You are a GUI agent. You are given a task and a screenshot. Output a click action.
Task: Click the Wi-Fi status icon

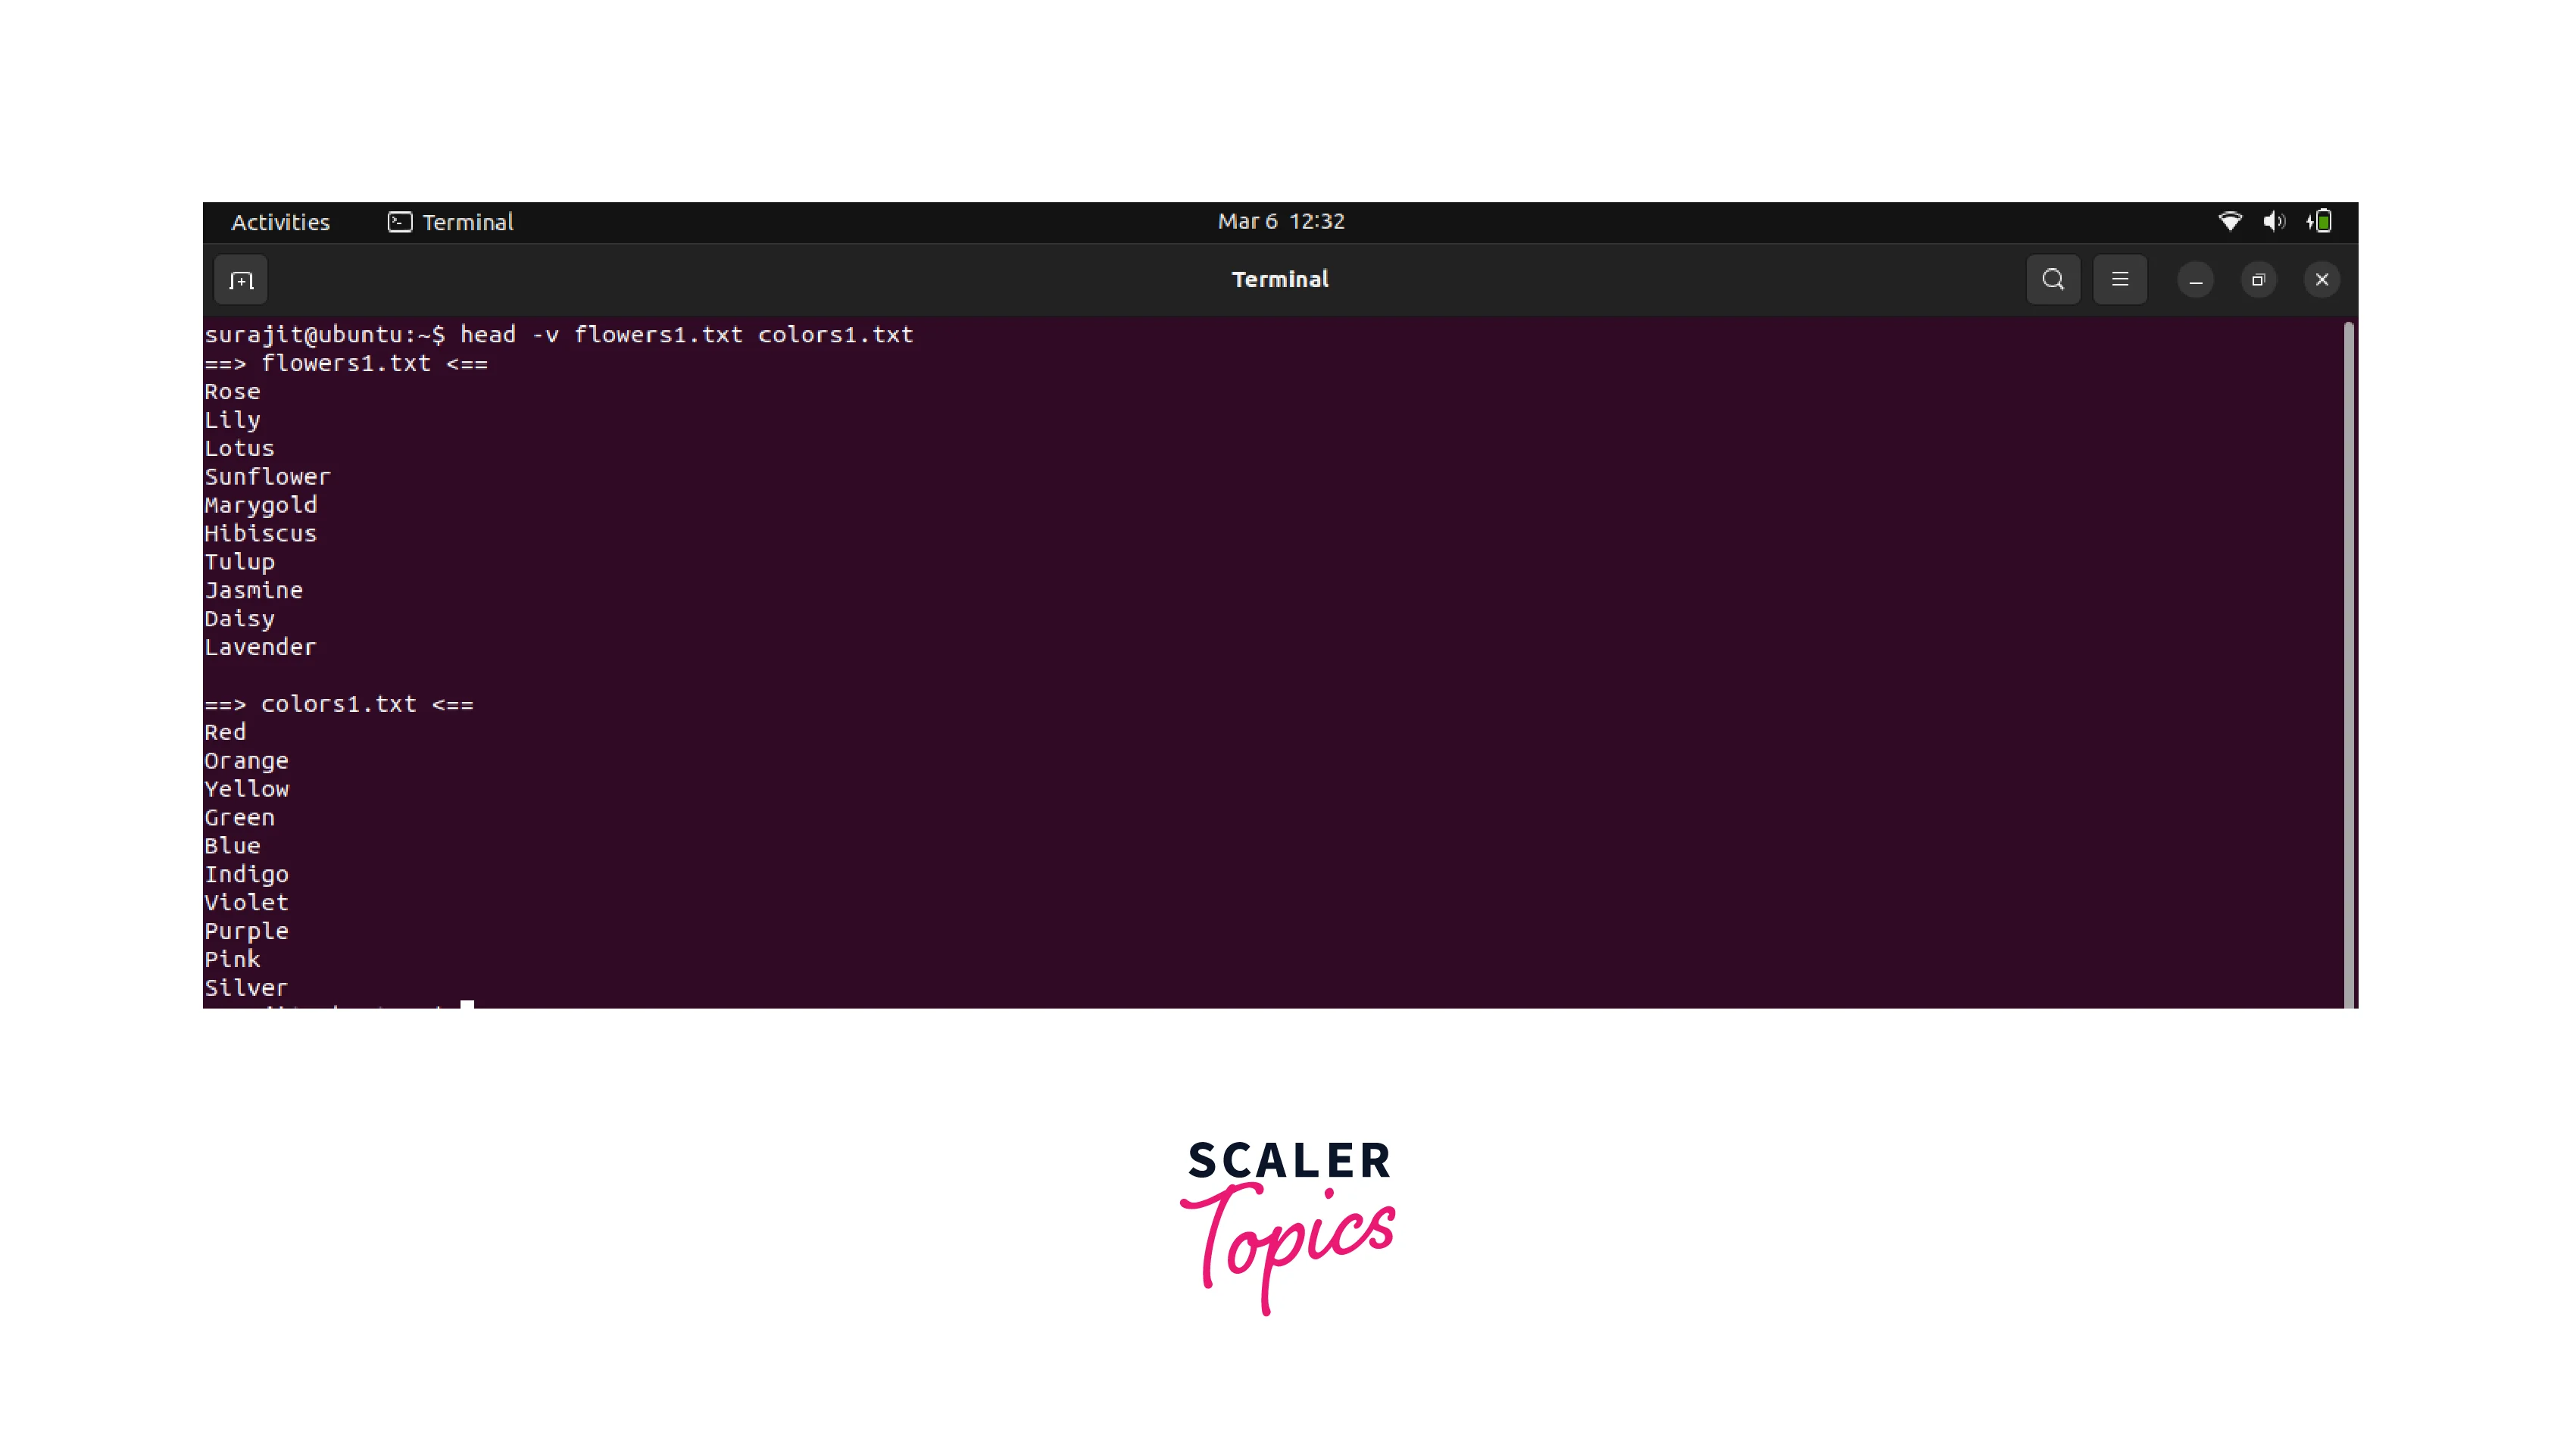pyautogui.click(x=2230, y=221)
